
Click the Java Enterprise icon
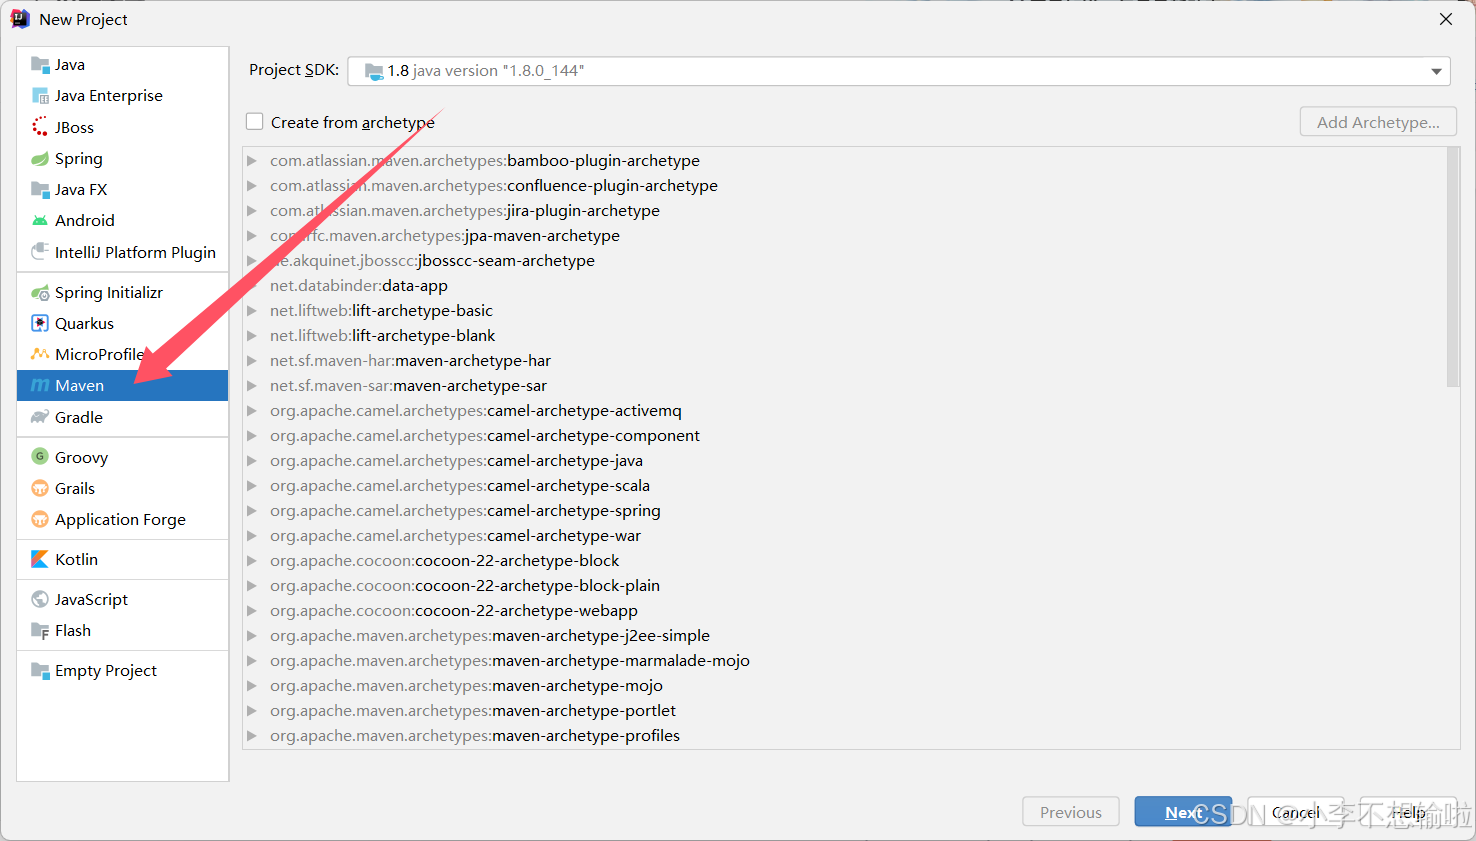coord(40,96)
